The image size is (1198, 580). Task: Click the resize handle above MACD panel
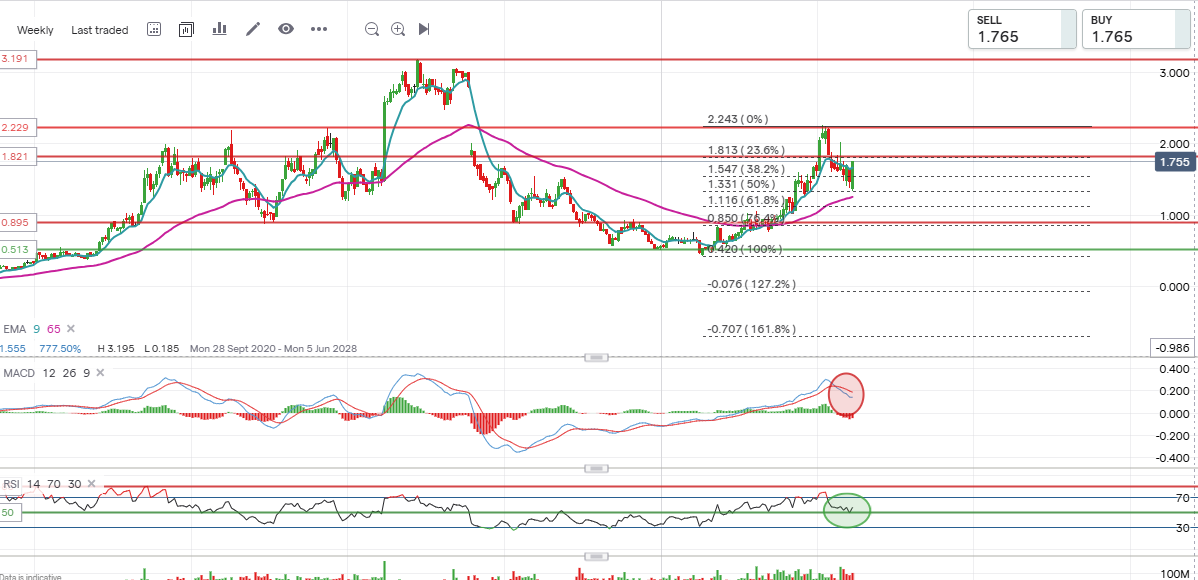click(x=596, y=357)
